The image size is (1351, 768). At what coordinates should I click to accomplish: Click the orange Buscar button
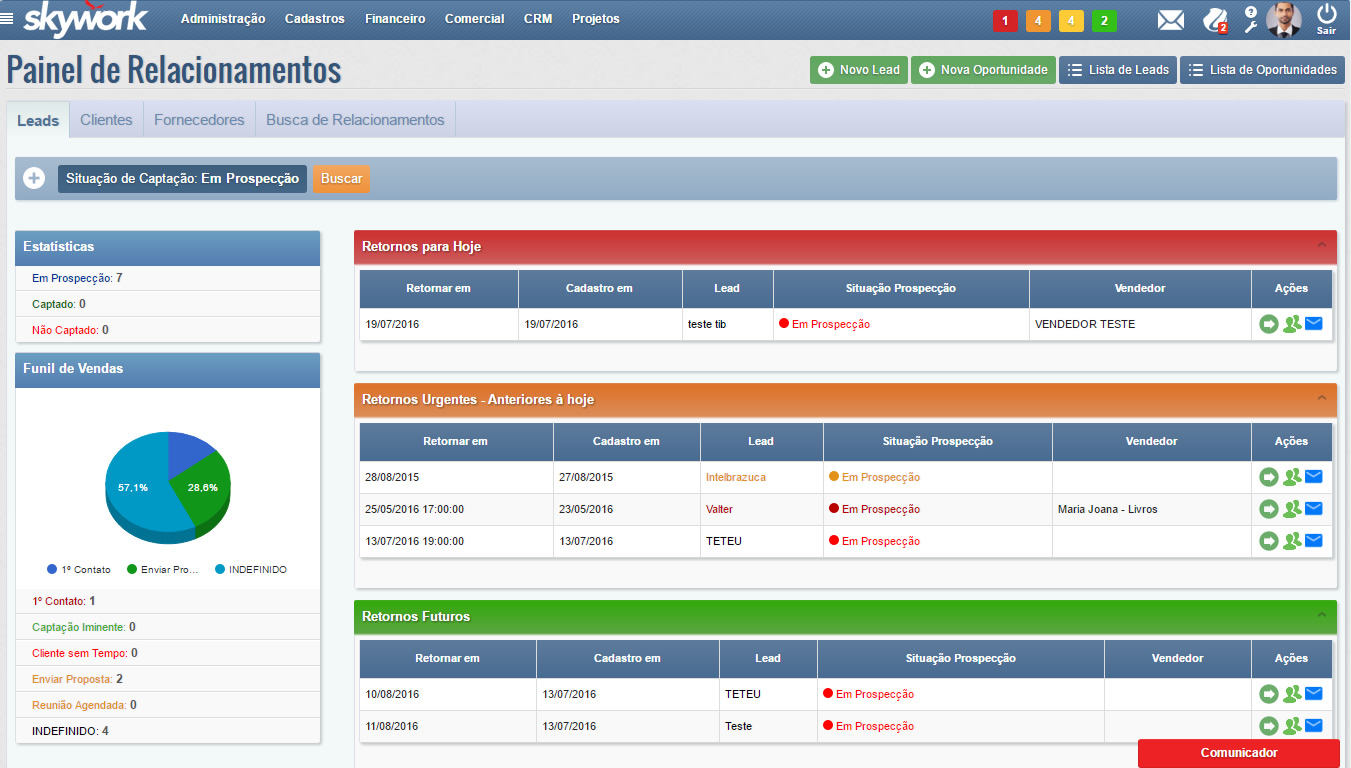pyautogui.click(x=342, y=179)
